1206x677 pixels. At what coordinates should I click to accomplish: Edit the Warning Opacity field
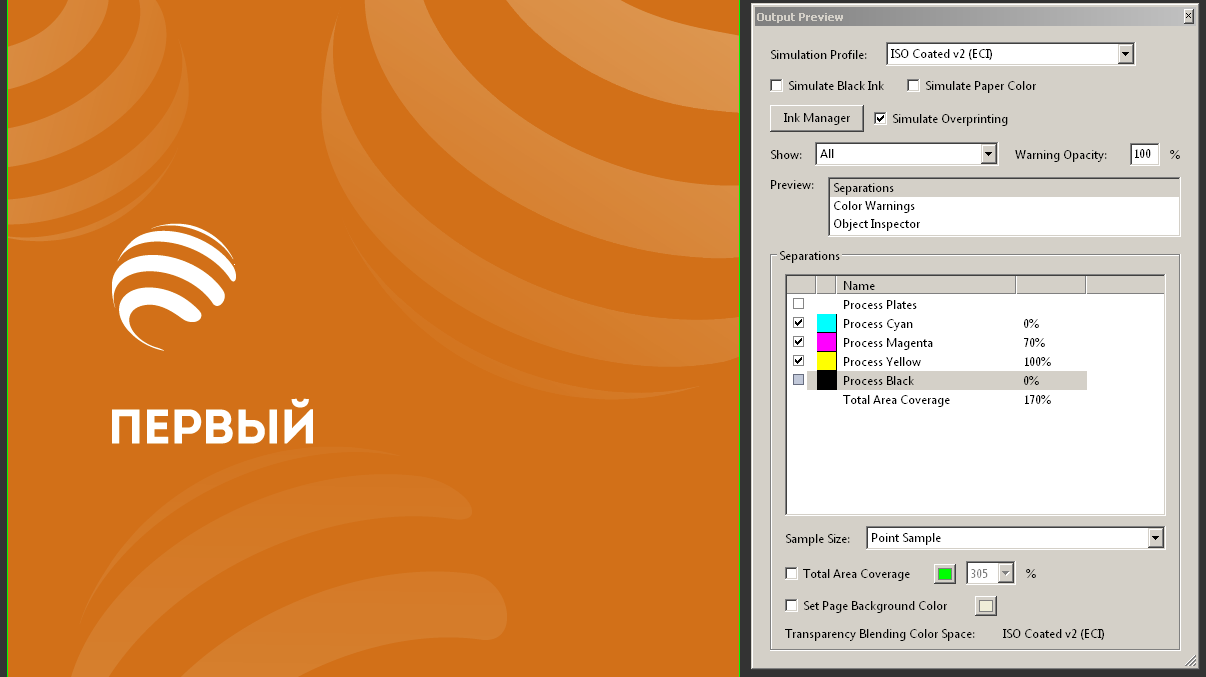1145,154
